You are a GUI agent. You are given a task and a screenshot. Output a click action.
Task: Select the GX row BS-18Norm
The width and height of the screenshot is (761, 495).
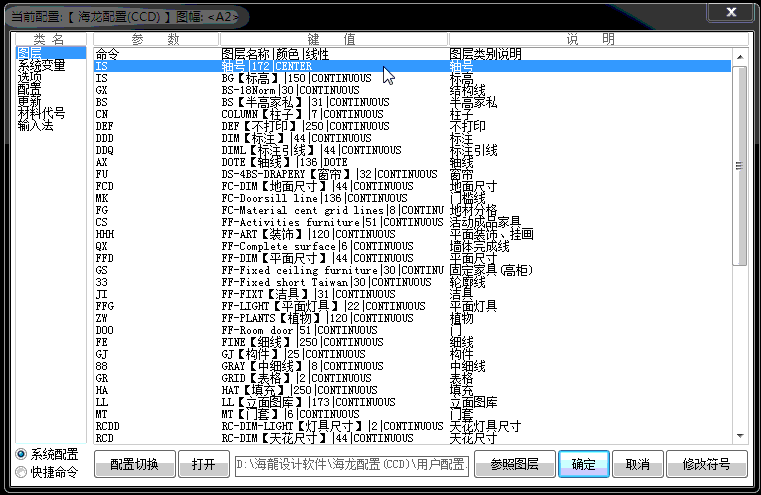coord(413,90)
